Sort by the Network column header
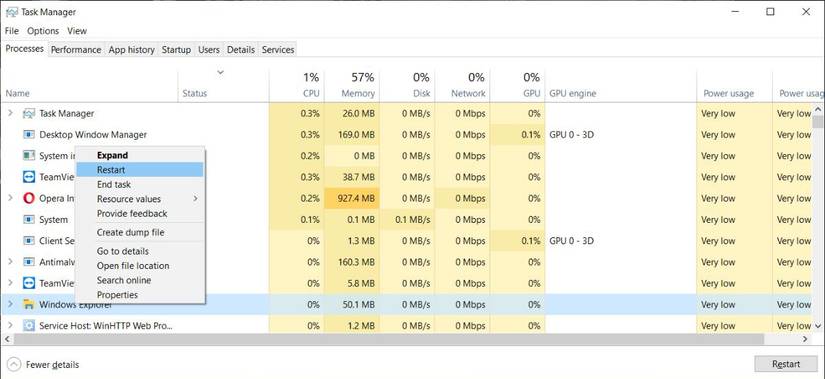This screenshot has height=379, width=825. click(462, 85)
